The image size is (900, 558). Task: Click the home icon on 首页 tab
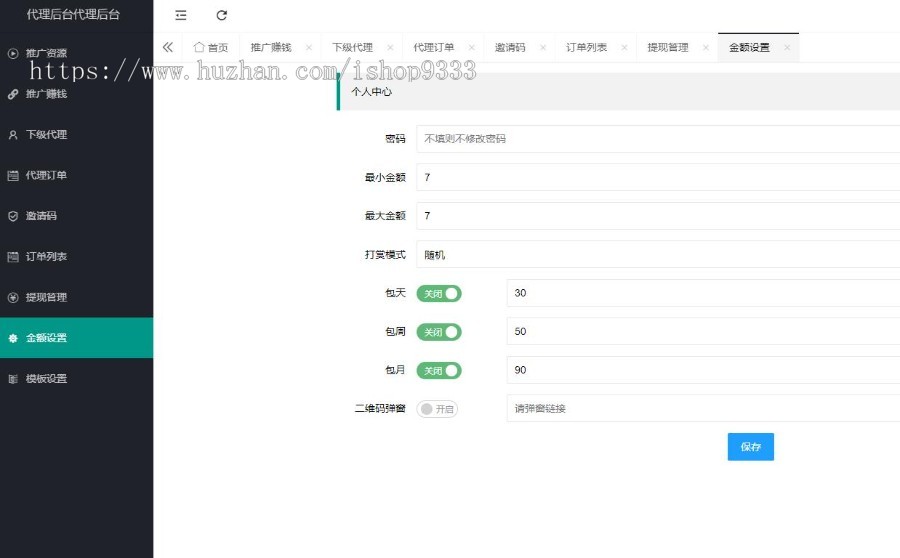click(199, 47)
